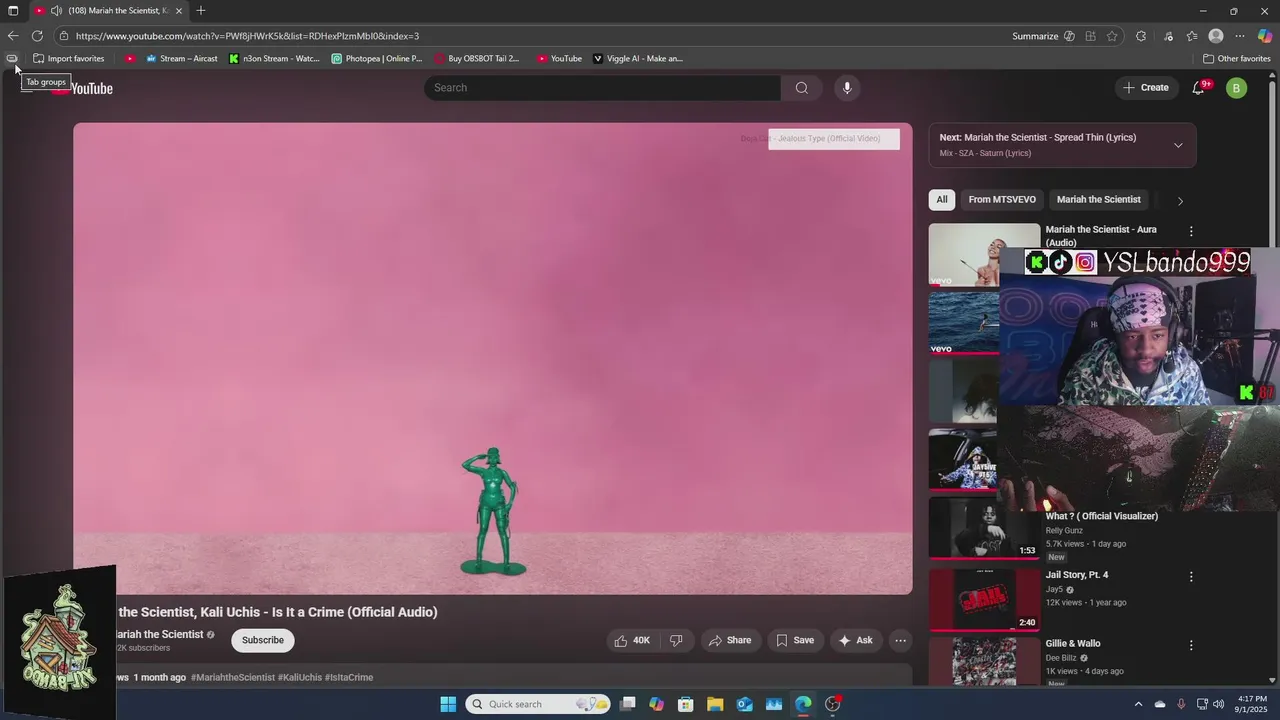Like the video with 40K thumbs up
1280x720 pixels.
[x=631, y=640]
